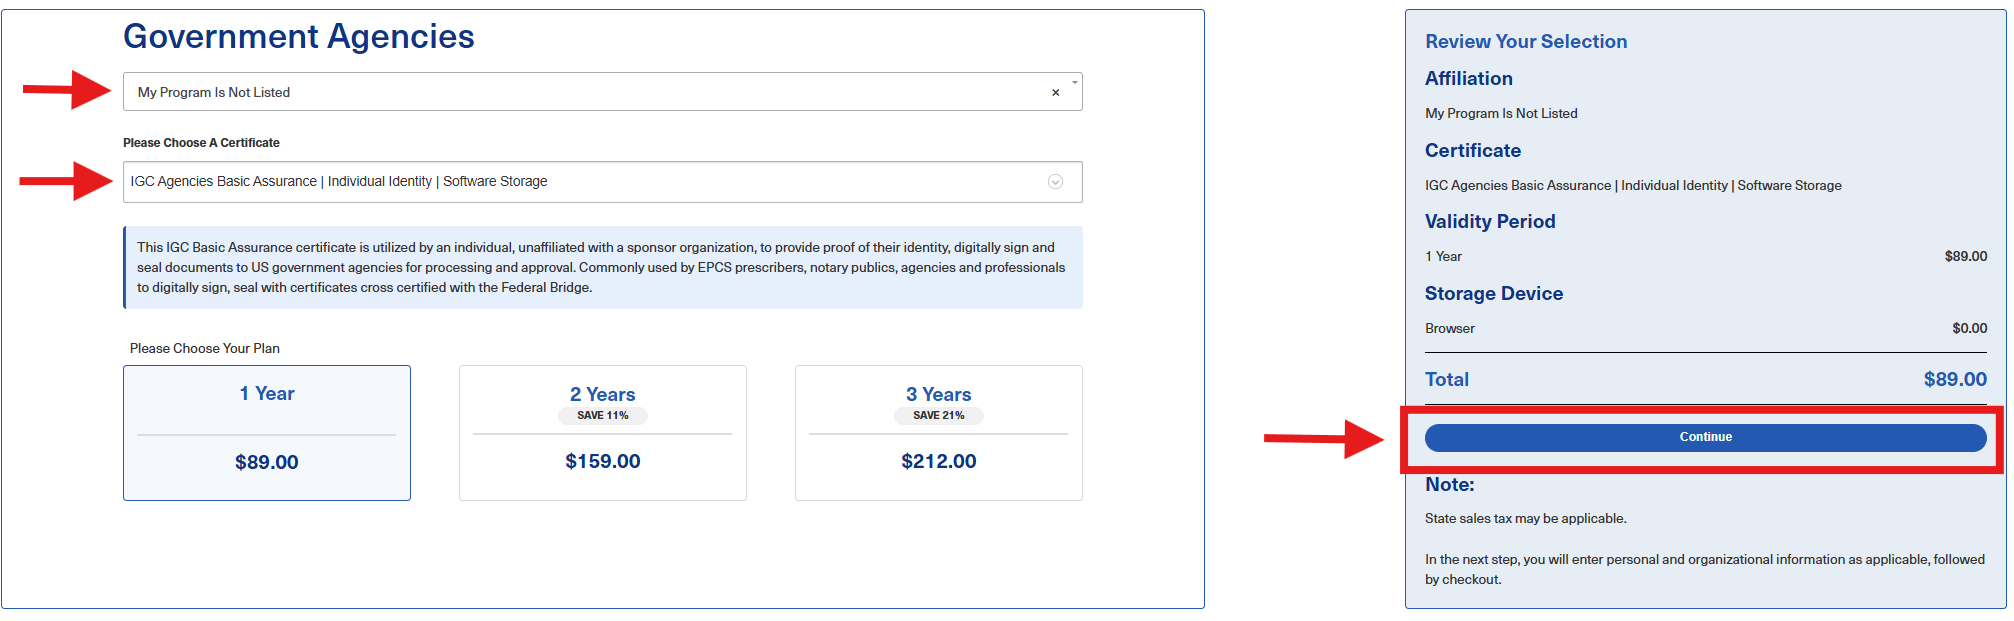Open the Please Choose A Certificate dropdown

point(602,182)
